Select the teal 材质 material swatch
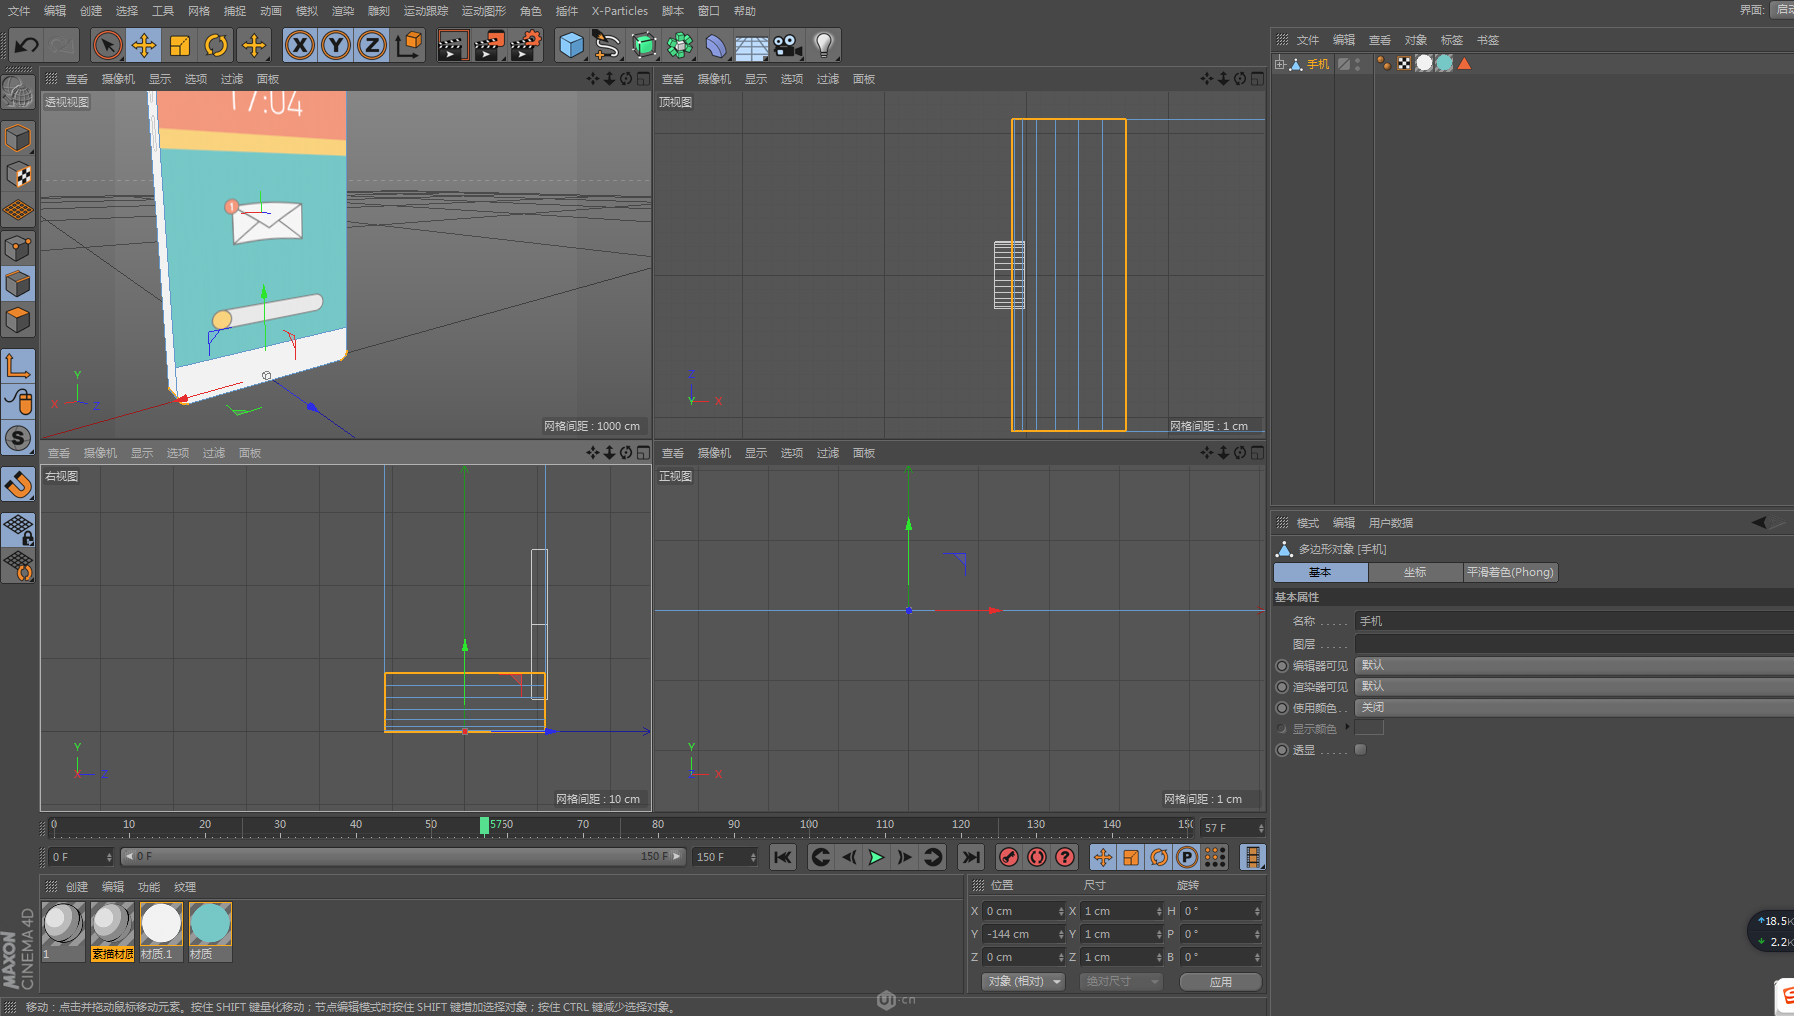Viewport: 1794px width, 1016px height. [210, 925]
